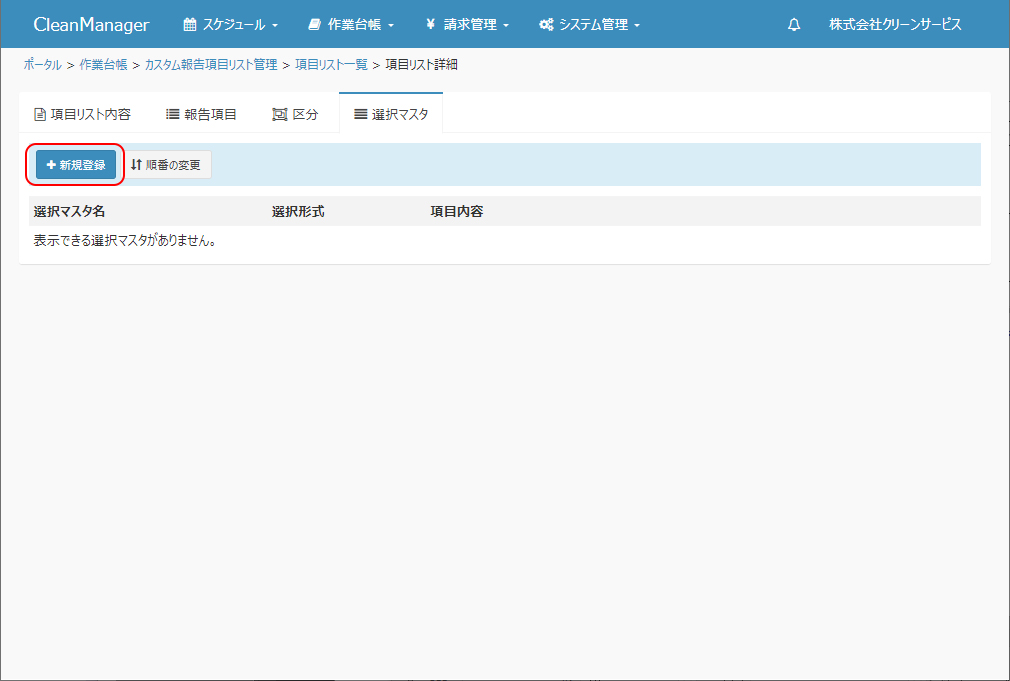Click the 株式会社クリーンサービス company name
The image size is (1010, 681).
point(895,25)
